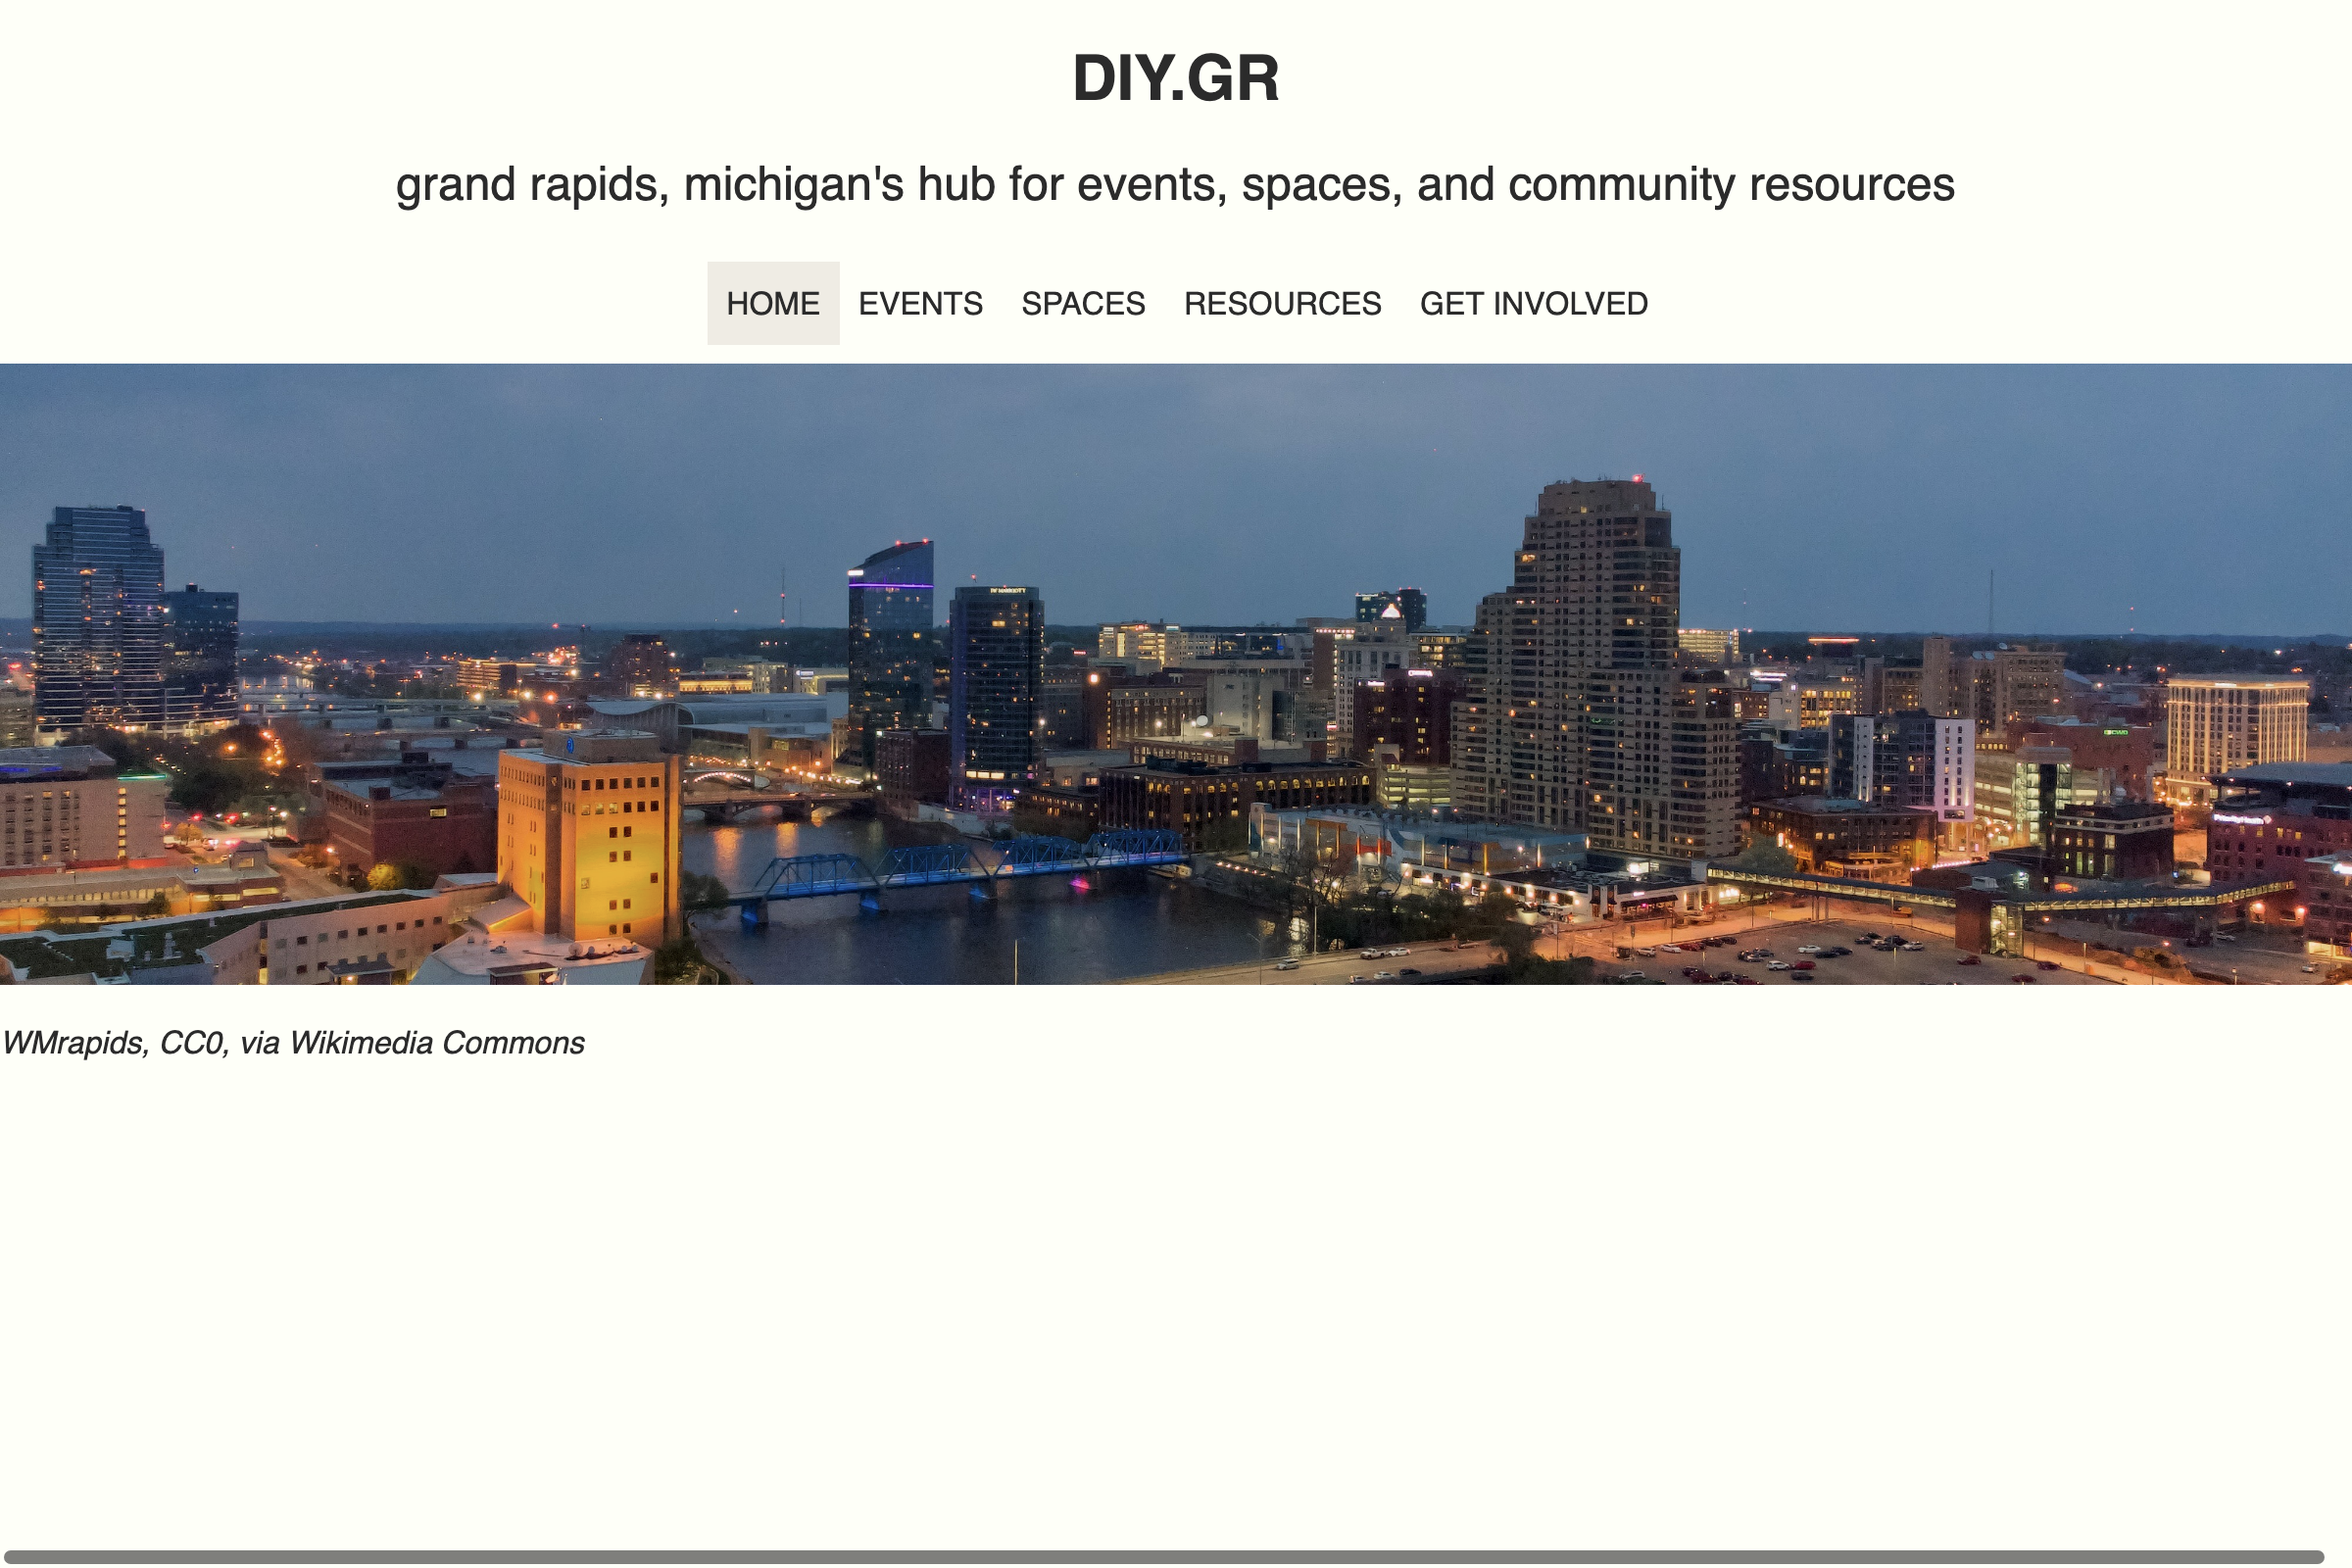2352x1568 pixels.
Task: Go to the EVENTS page
Action: 920,303
